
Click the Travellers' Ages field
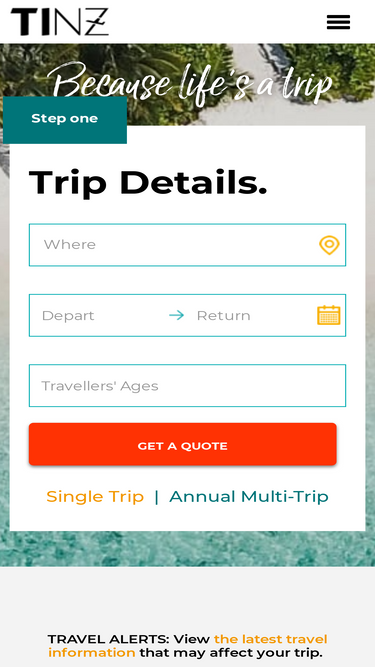click(187, 385)
